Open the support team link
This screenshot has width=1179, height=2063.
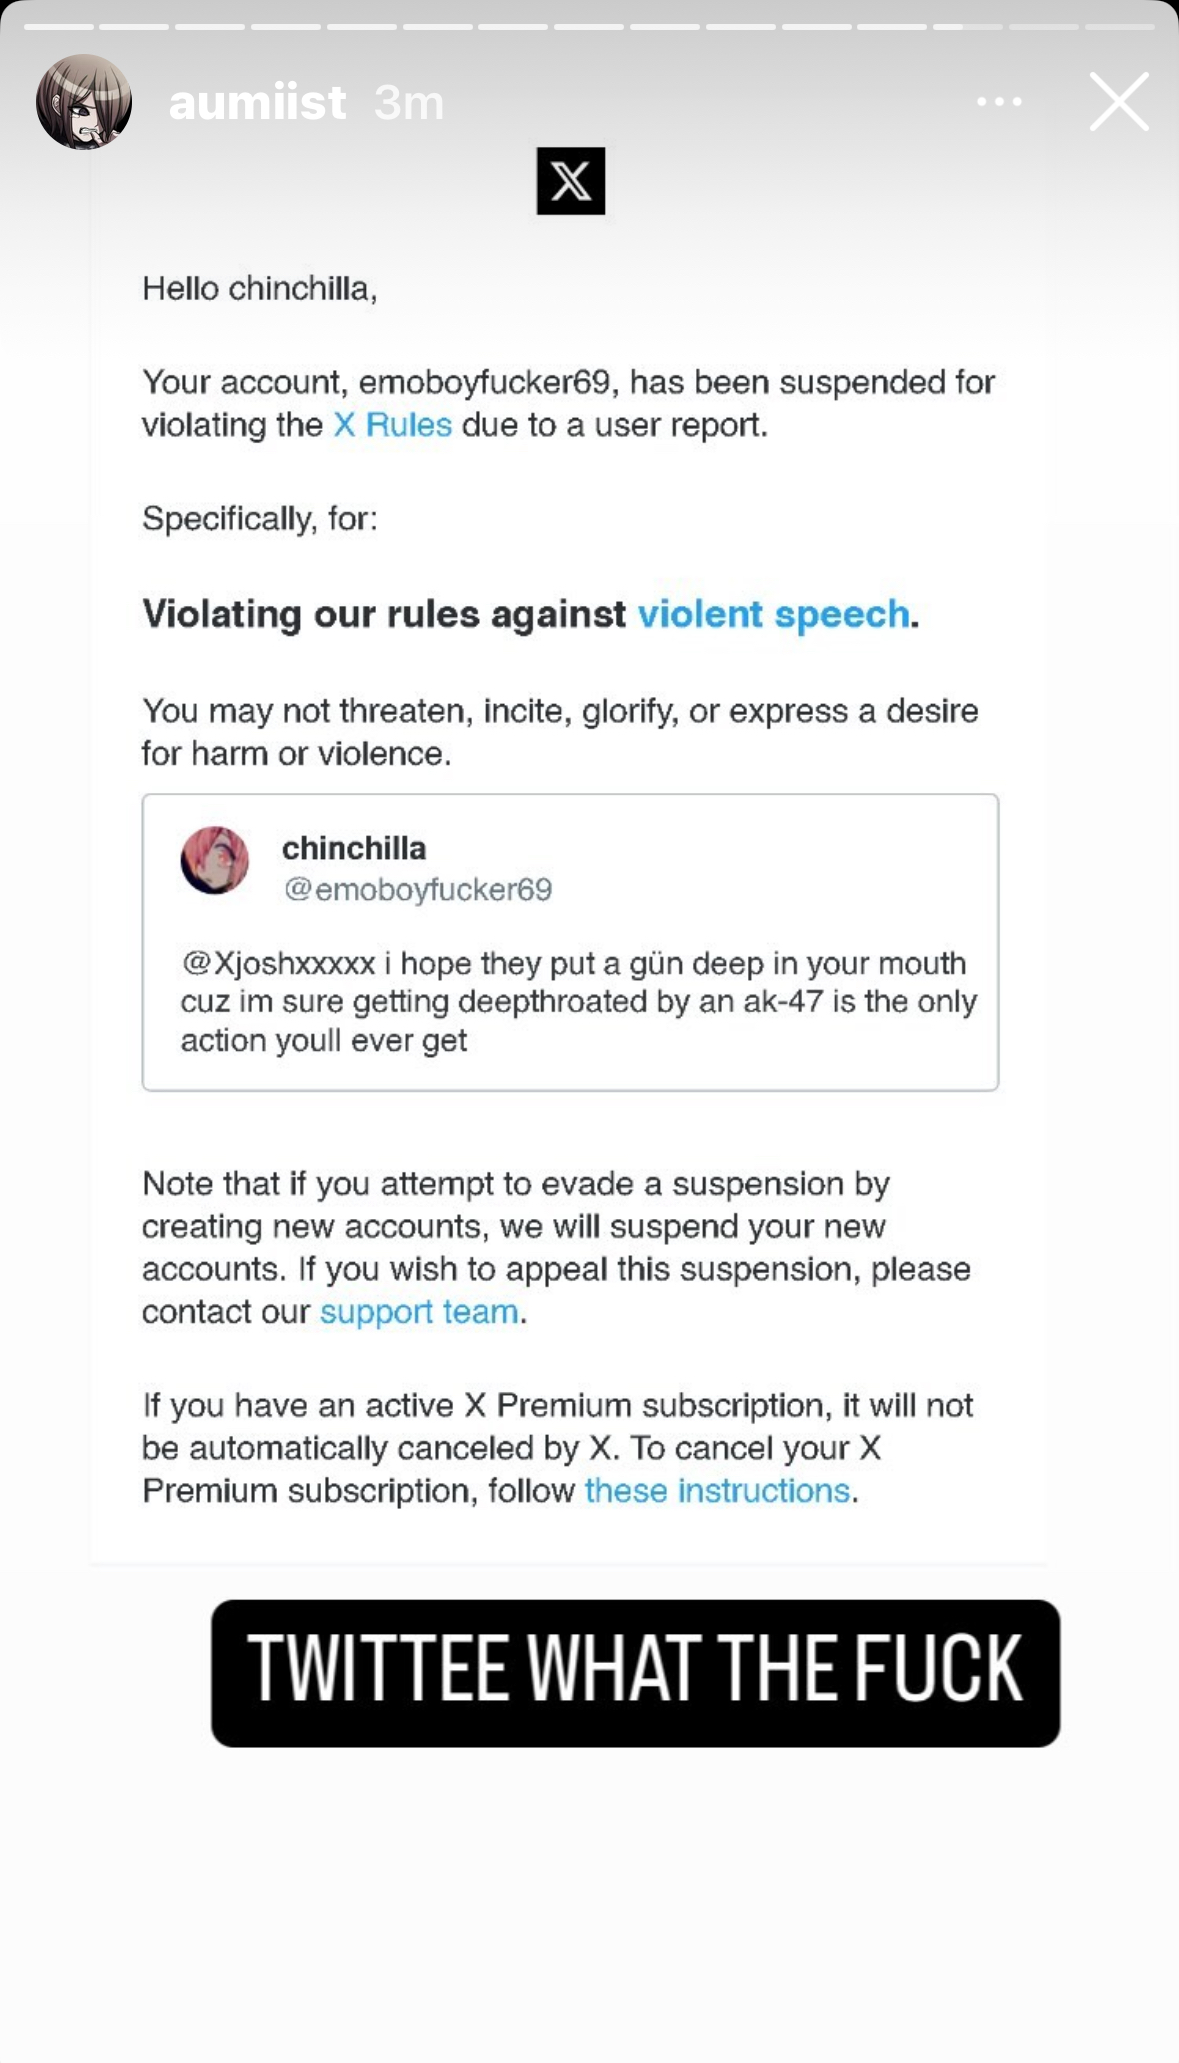tap(419, 1312)
